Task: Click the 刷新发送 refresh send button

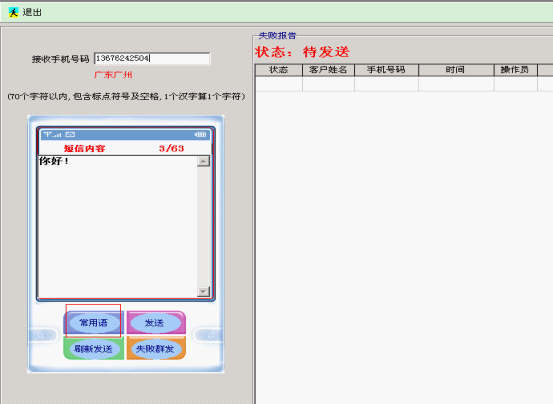Action: click(x=93, y=349)
